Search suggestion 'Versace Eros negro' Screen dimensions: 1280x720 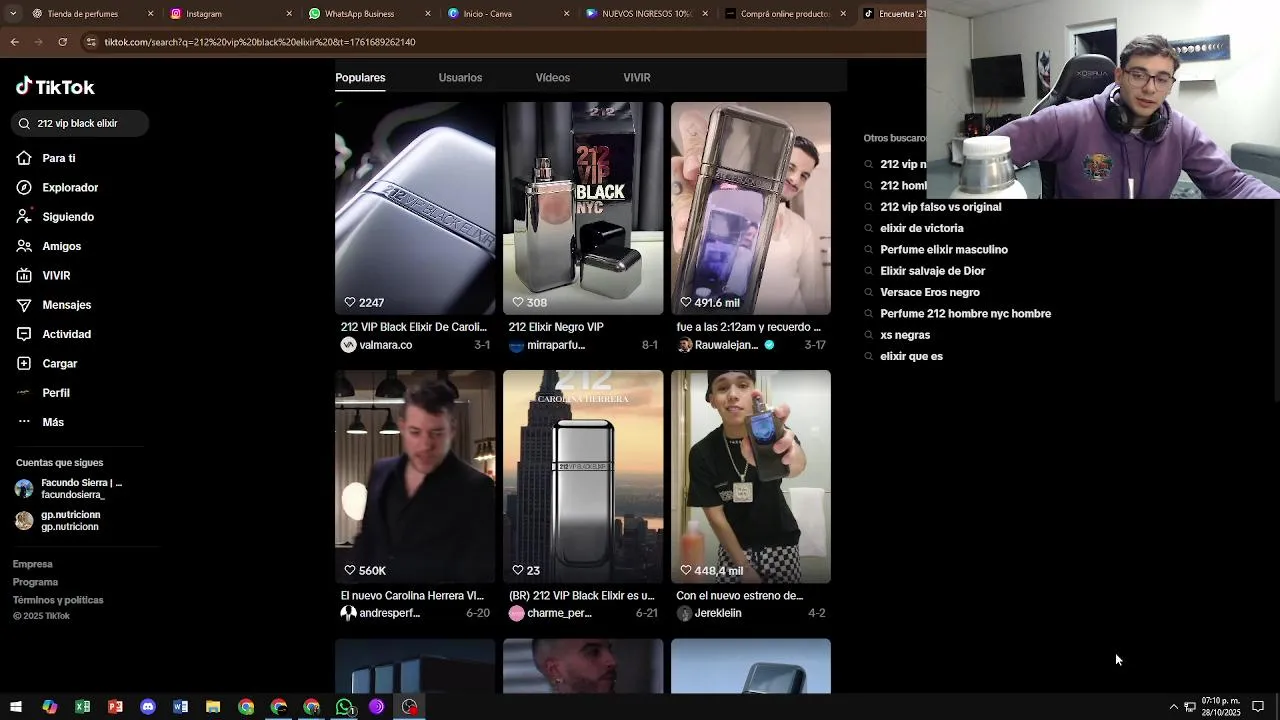pos(930,292)
